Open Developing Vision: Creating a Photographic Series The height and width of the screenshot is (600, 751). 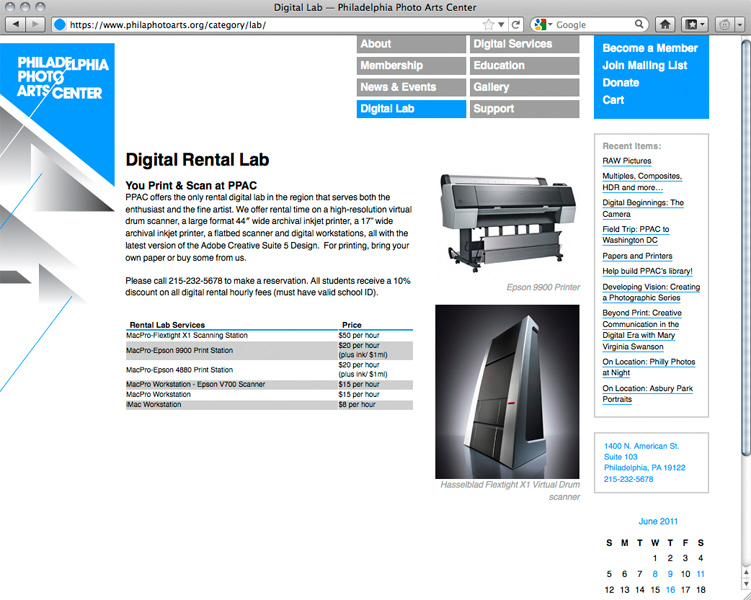pyautogui.click(x=651, y=292)
